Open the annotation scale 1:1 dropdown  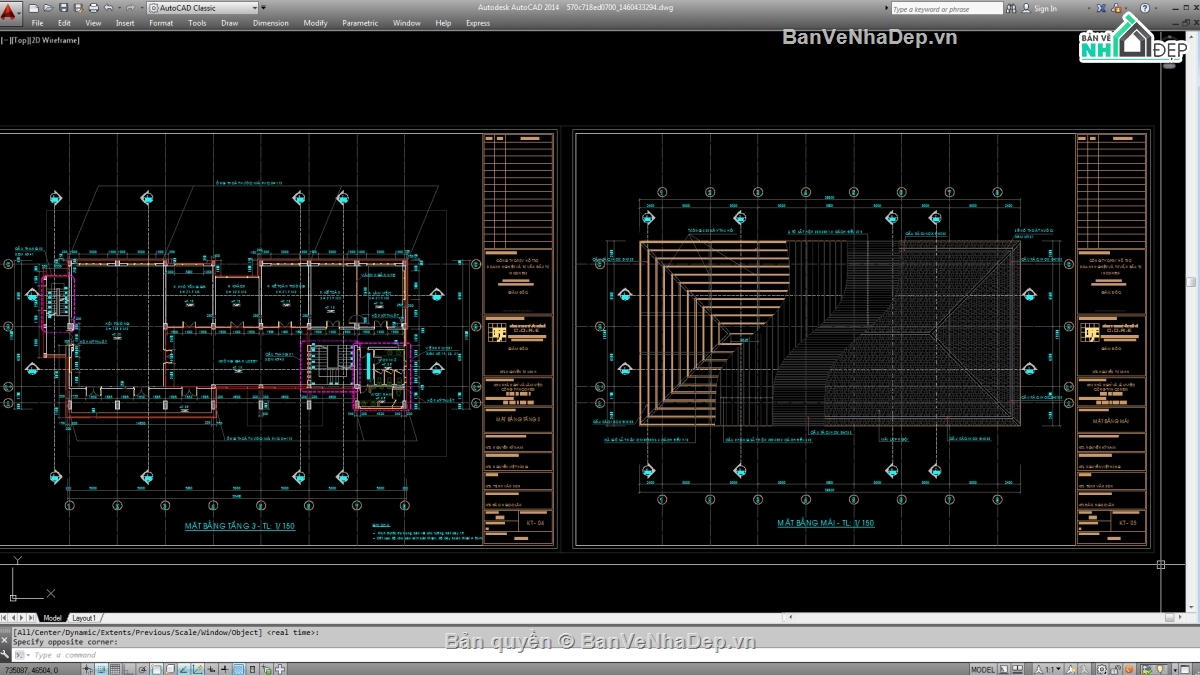[x=1051, y=668]
